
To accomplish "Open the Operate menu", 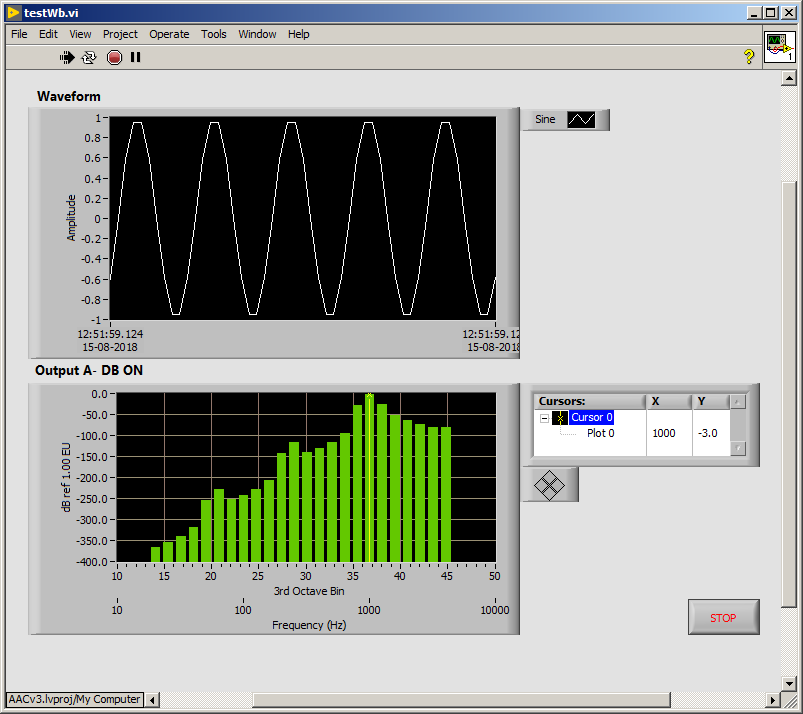I will pos(169,34).
